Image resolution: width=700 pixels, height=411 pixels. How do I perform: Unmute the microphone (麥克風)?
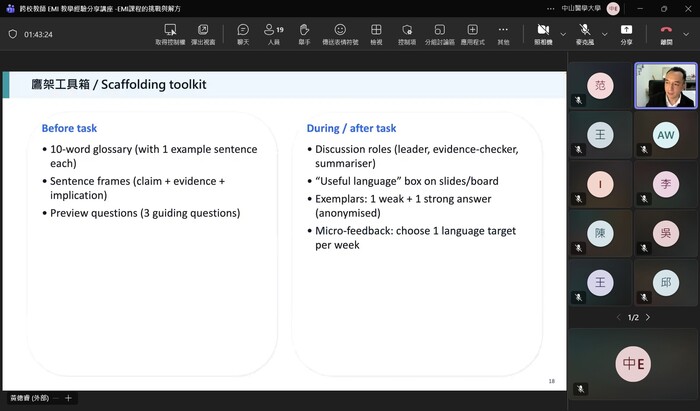tap(582, 30)
